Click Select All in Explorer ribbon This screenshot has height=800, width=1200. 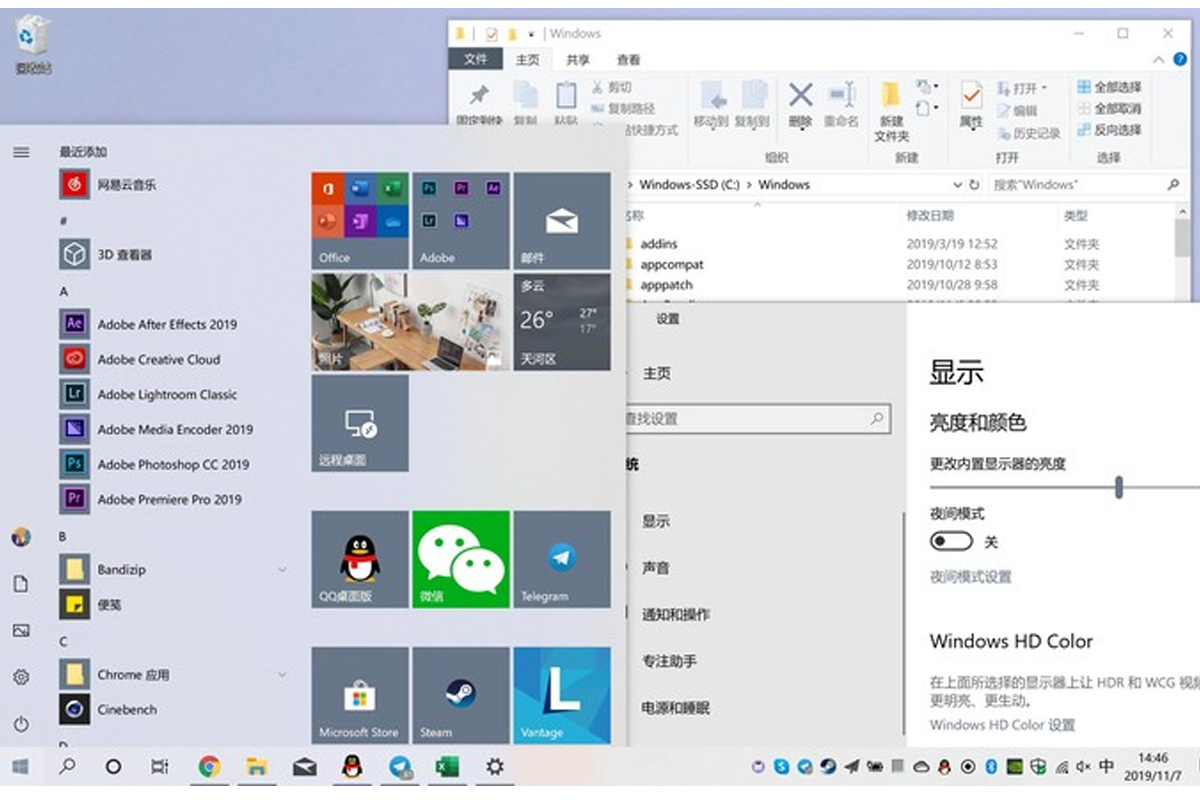[1109, 87]
